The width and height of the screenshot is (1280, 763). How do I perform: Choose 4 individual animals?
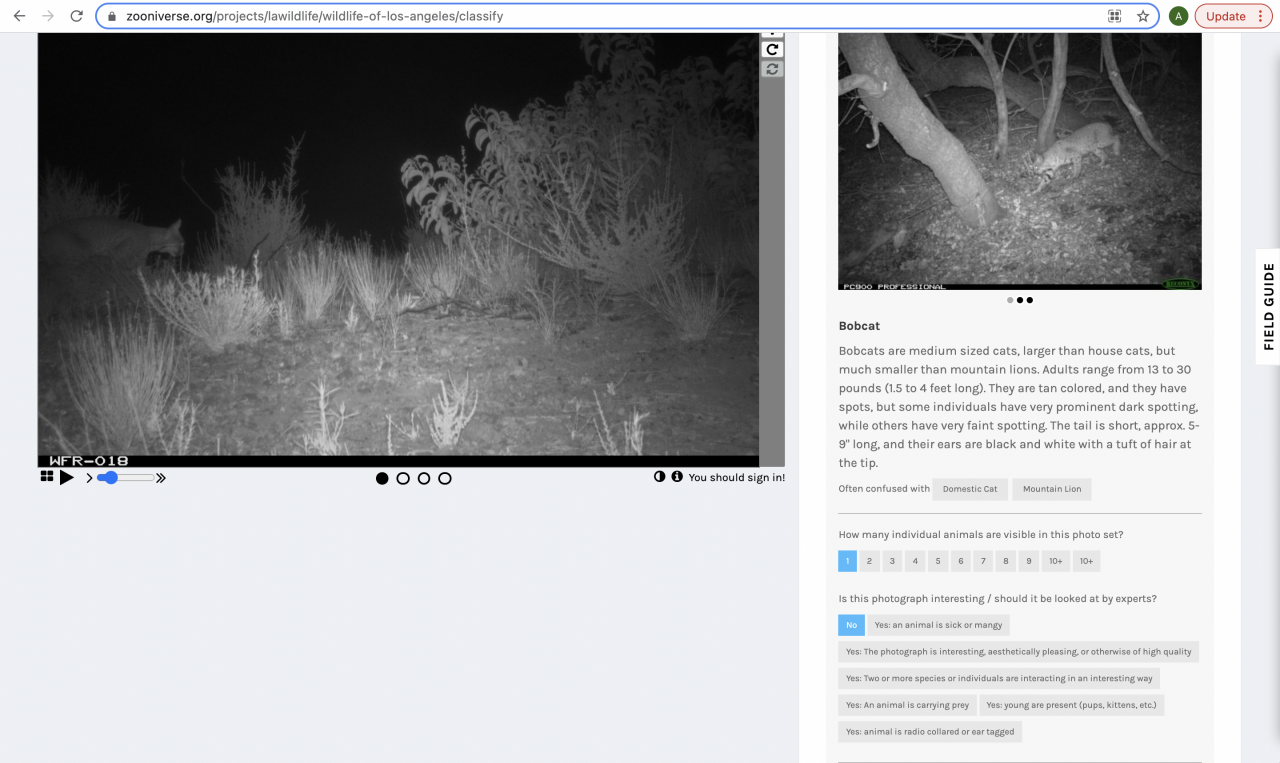click(x=915, y=561)
